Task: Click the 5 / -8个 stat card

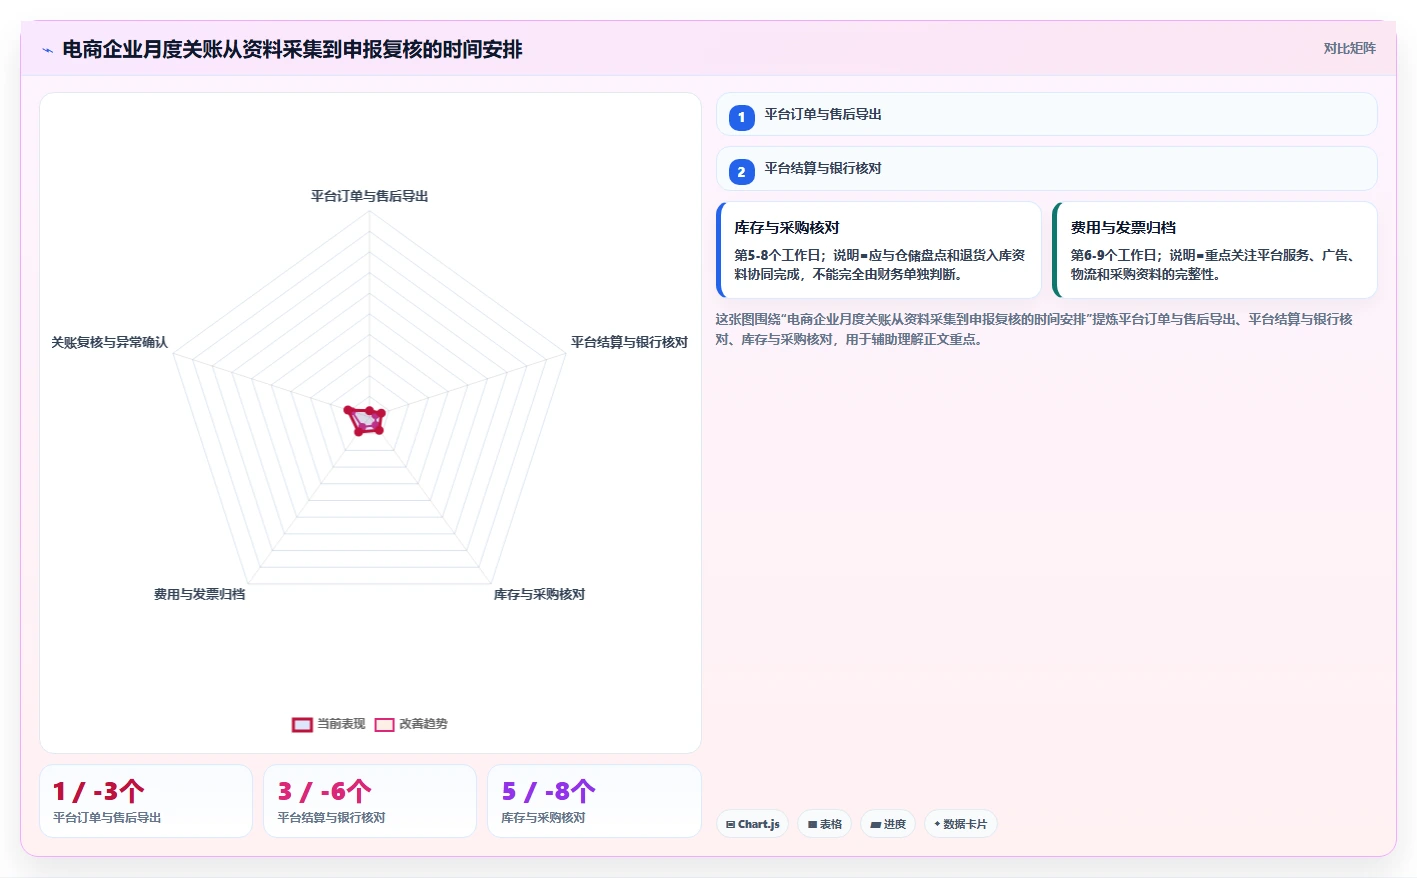Action: pyautogui.click(x=594, y=801)
